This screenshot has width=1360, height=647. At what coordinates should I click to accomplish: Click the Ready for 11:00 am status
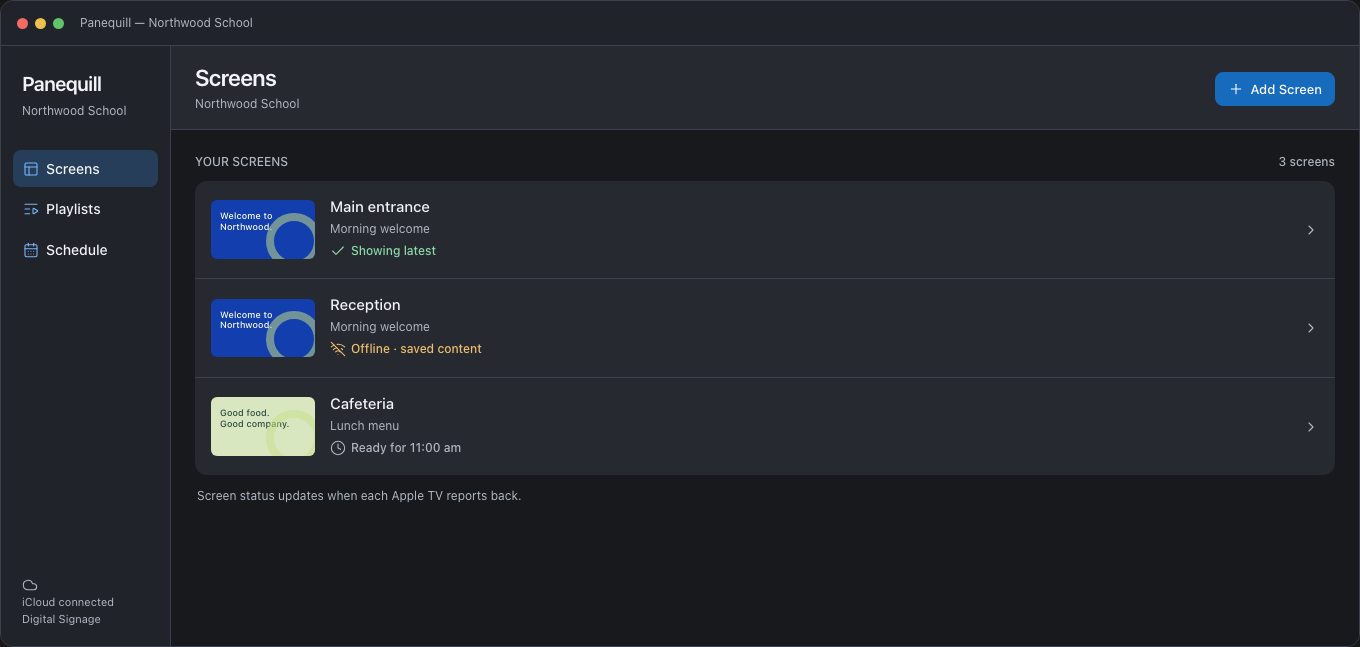(x=406, y=448)
